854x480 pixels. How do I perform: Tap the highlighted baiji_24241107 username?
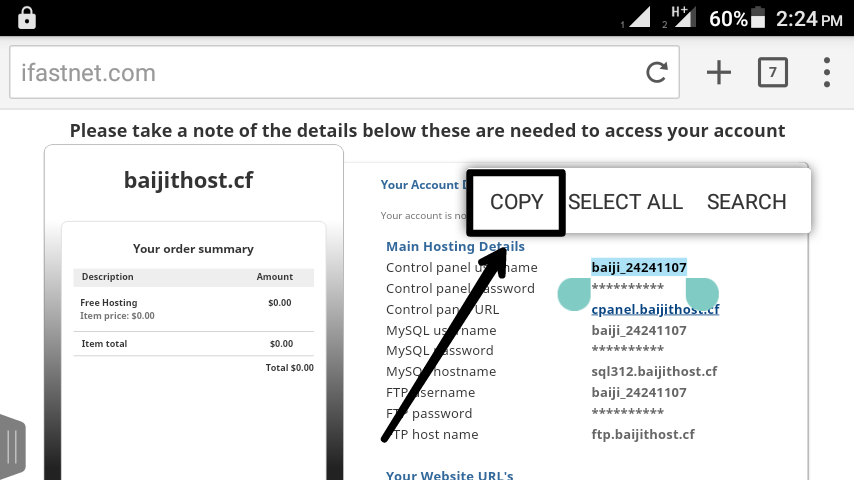click(x=639, y=267)
